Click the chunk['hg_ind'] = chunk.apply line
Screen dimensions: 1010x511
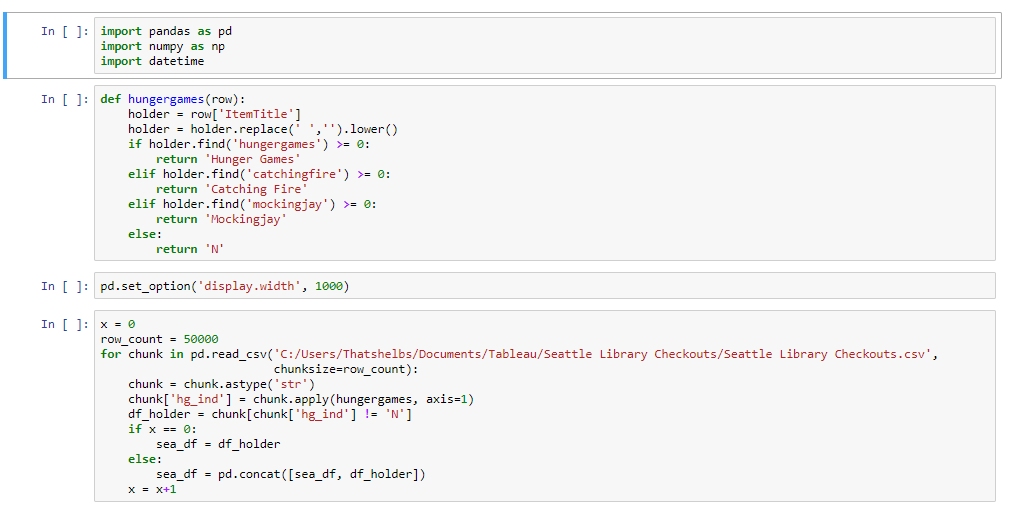(301, 399)
